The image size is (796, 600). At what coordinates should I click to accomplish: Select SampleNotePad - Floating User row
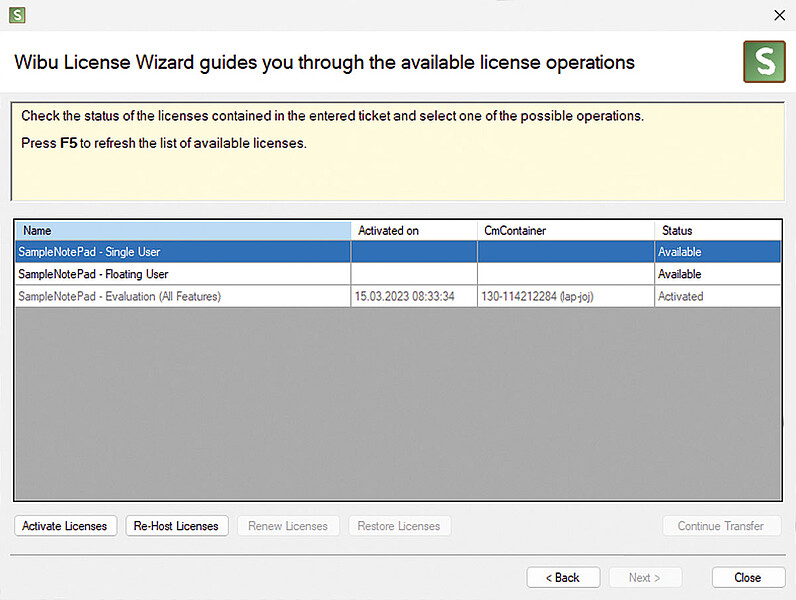[398, 274]
